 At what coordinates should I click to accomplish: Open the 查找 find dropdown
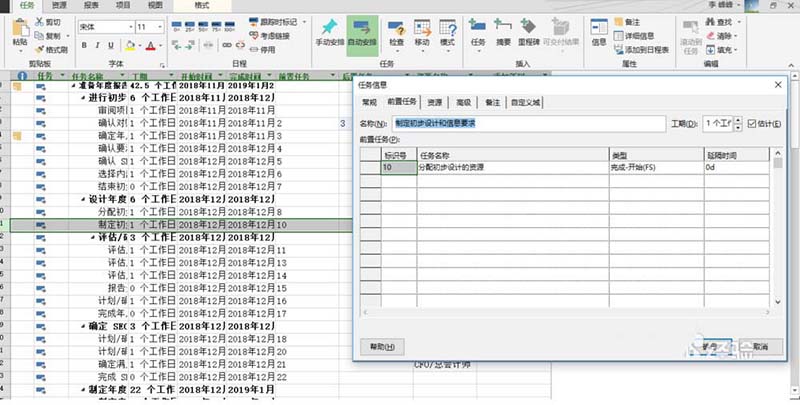pyautogui.click(x=739, y=22)
